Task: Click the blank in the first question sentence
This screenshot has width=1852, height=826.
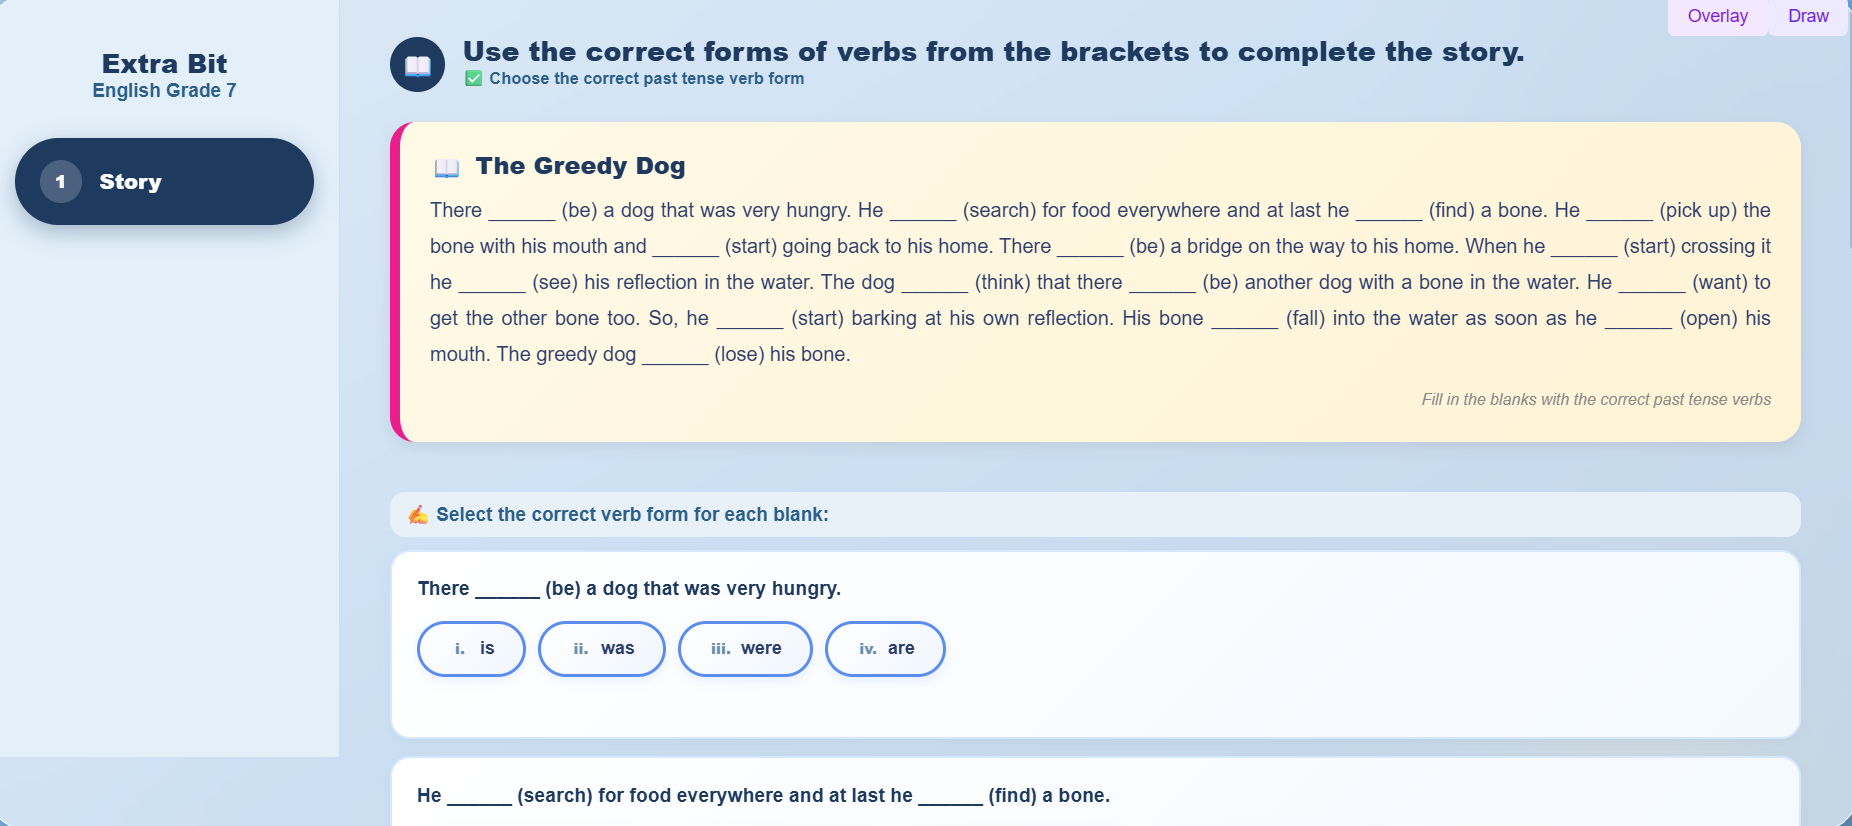Action: click(507, 590)
